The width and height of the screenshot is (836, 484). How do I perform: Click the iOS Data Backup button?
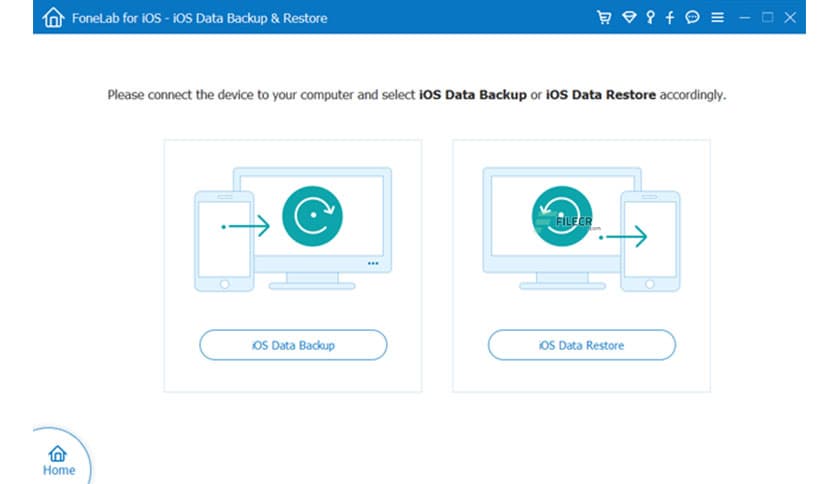coord(293,345)
